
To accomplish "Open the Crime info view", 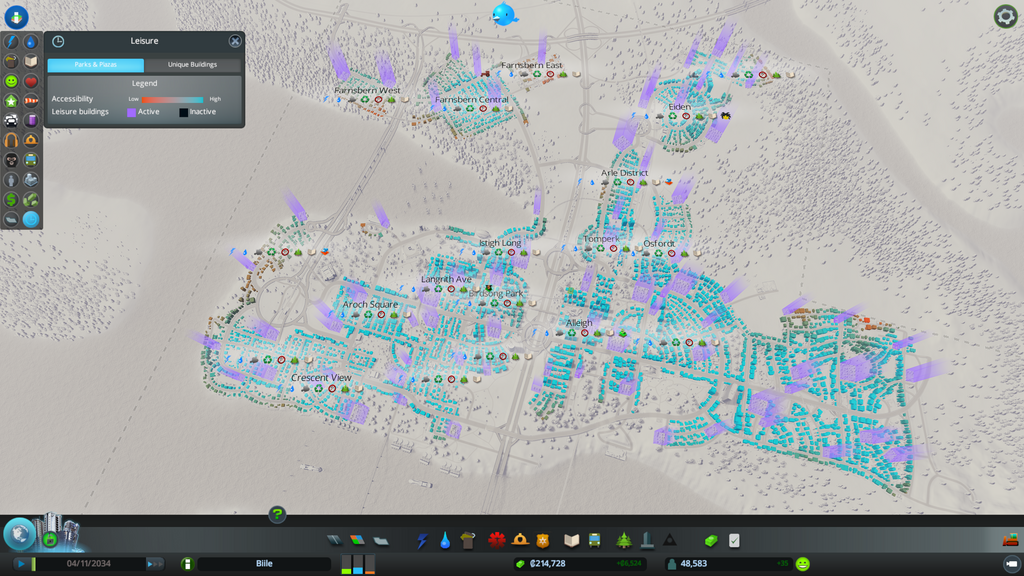I will click(11, 160).
